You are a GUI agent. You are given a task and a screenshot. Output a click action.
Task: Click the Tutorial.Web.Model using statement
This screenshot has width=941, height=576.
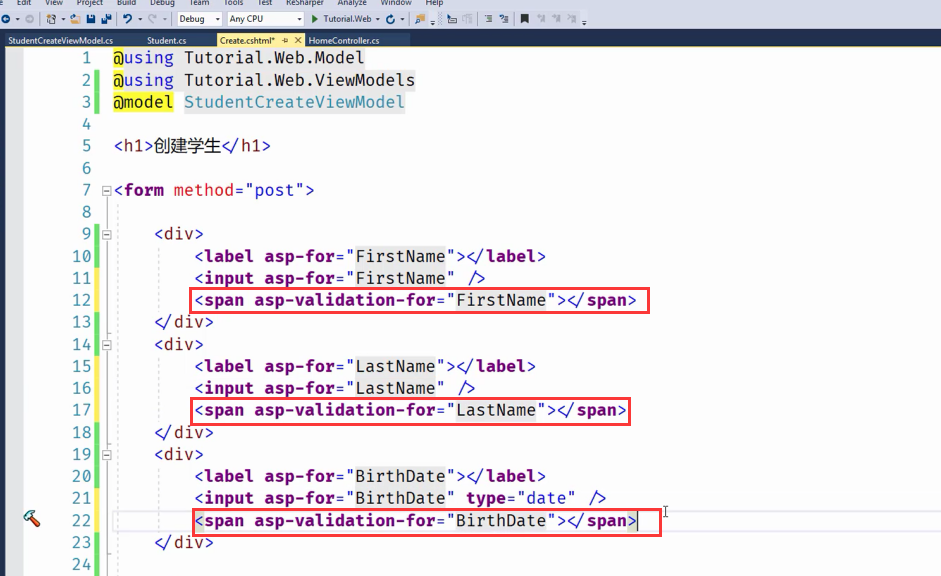[238, 58]
